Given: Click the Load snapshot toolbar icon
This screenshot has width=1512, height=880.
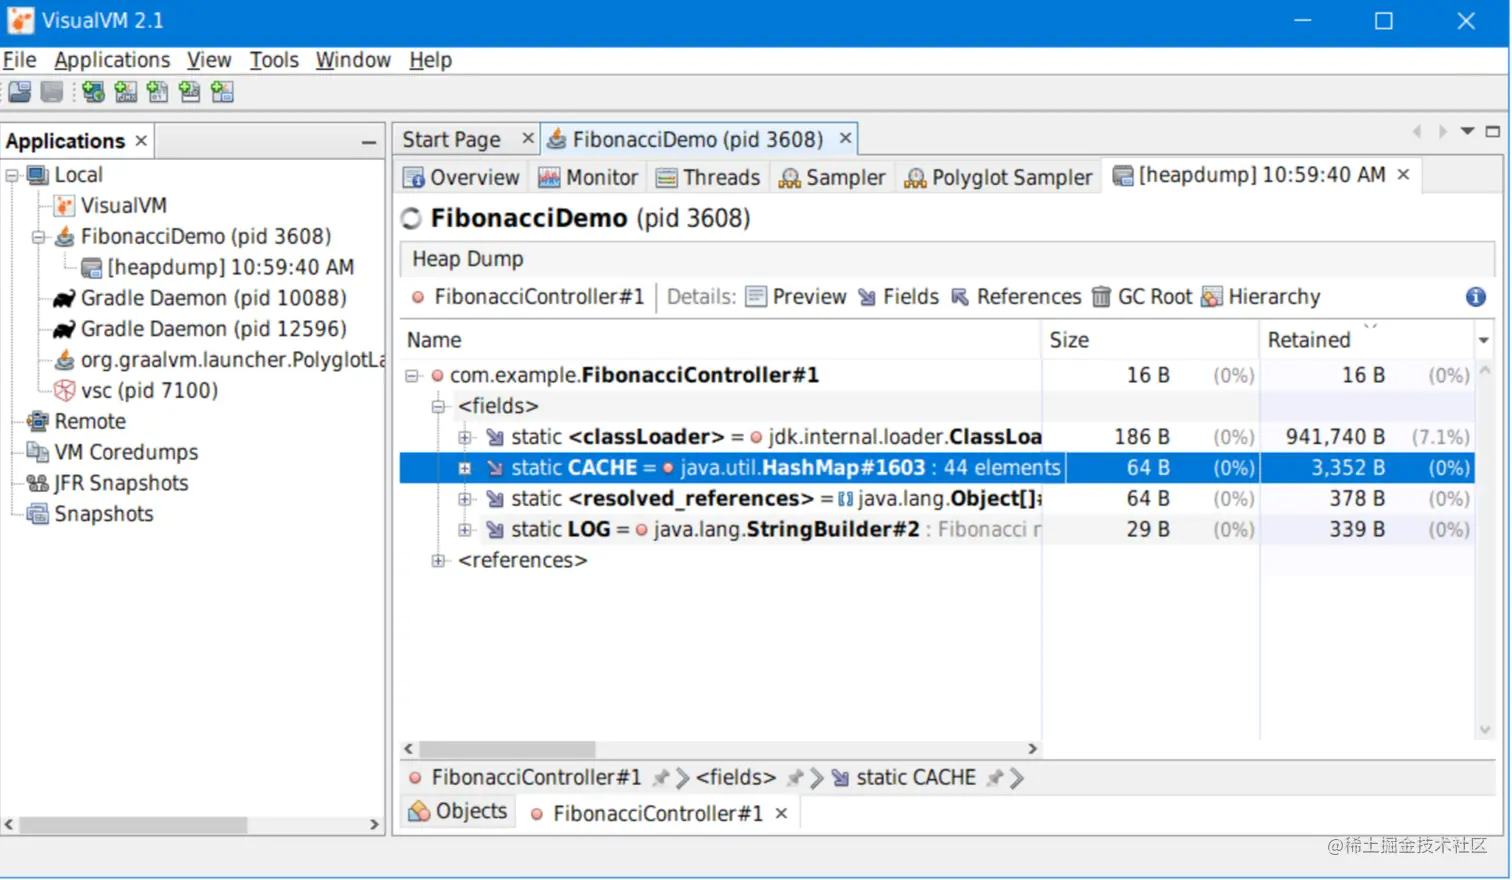Looking at the screenshot, I should [20, 92].
